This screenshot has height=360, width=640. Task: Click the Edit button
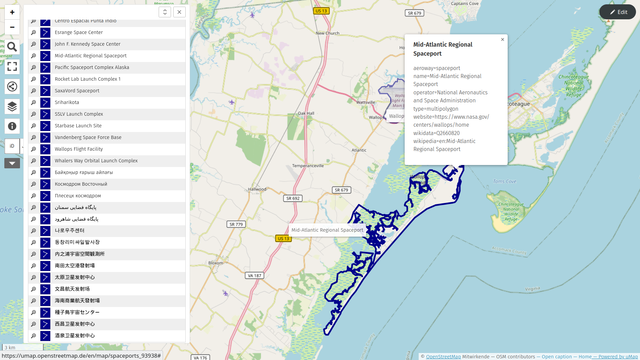click(618, 12)
